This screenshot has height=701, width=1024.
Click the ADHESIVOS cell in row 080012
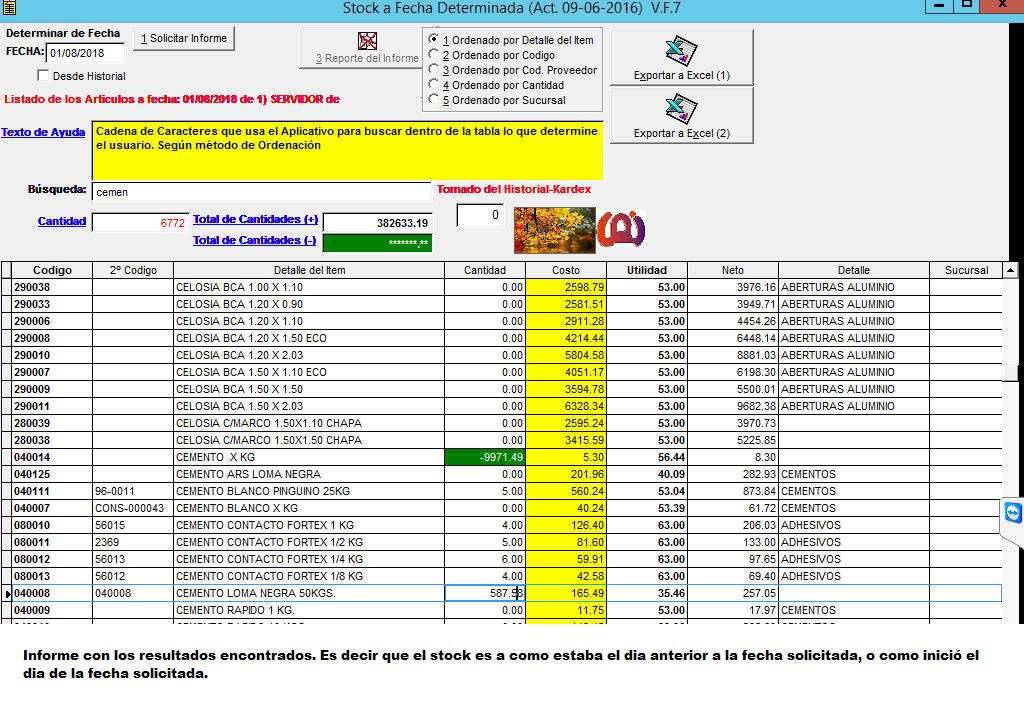pos(854,559)
